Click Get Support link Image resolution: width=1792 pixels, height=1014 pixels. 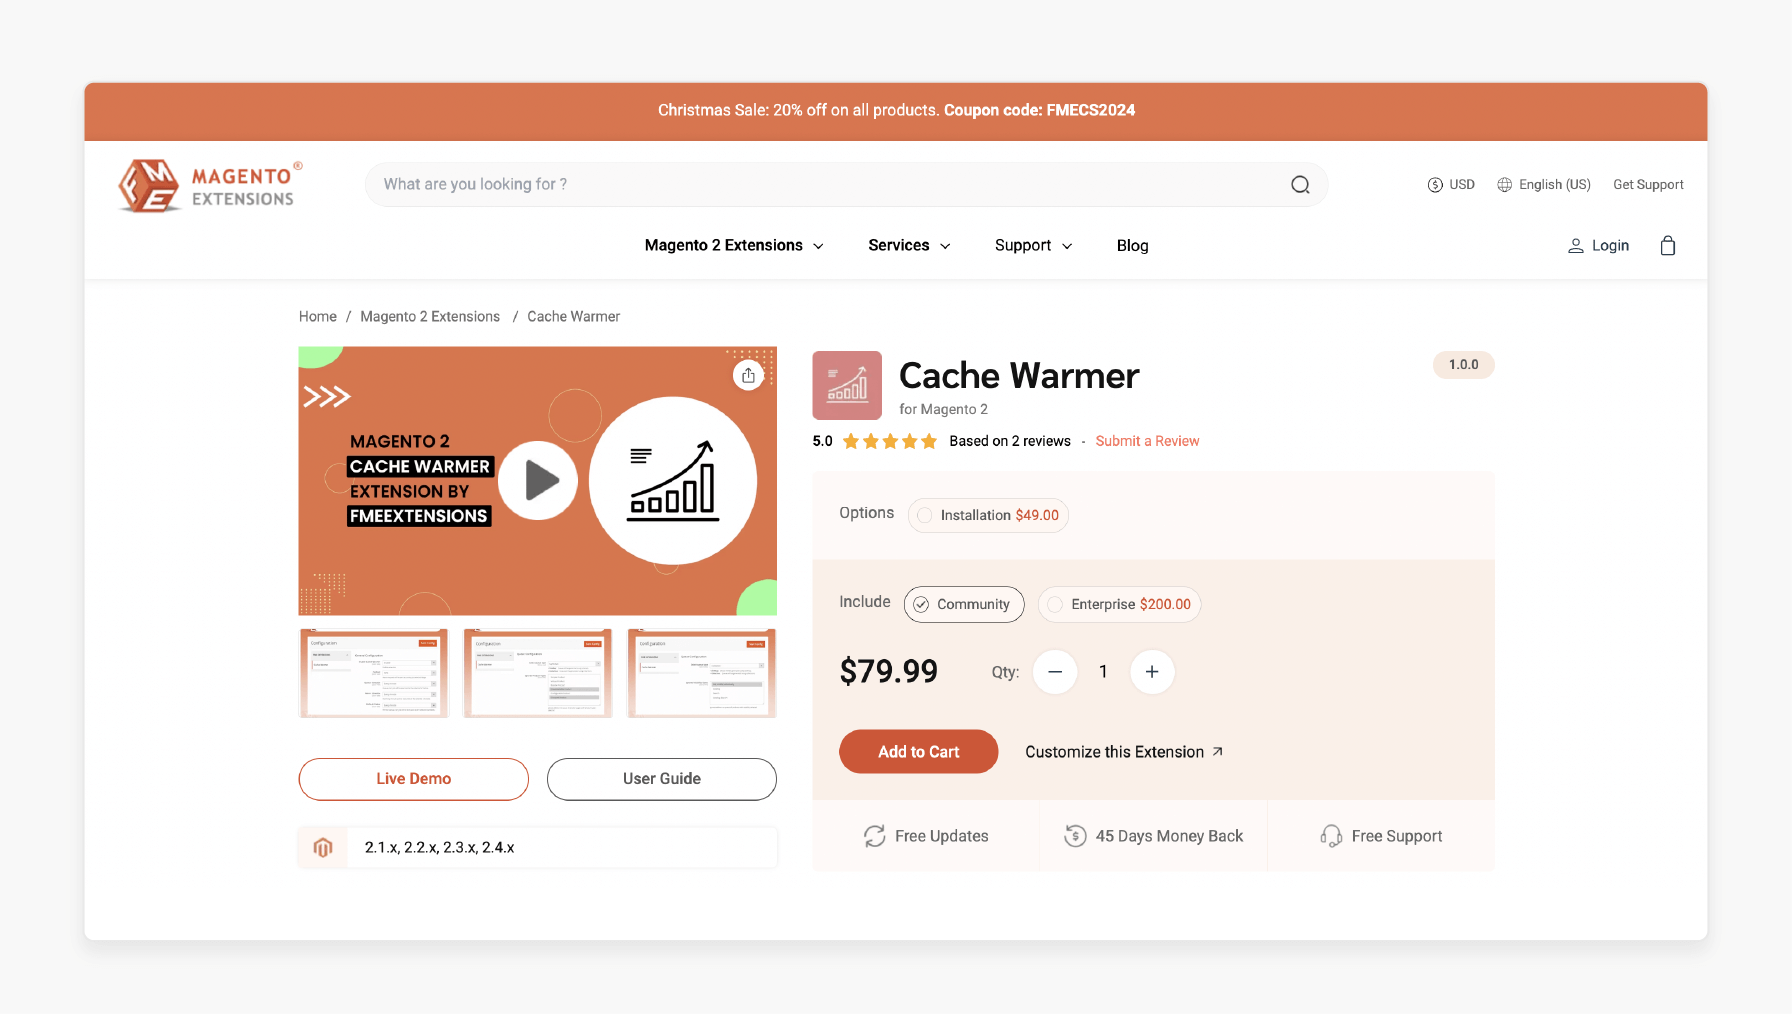tap(1648, 185)
